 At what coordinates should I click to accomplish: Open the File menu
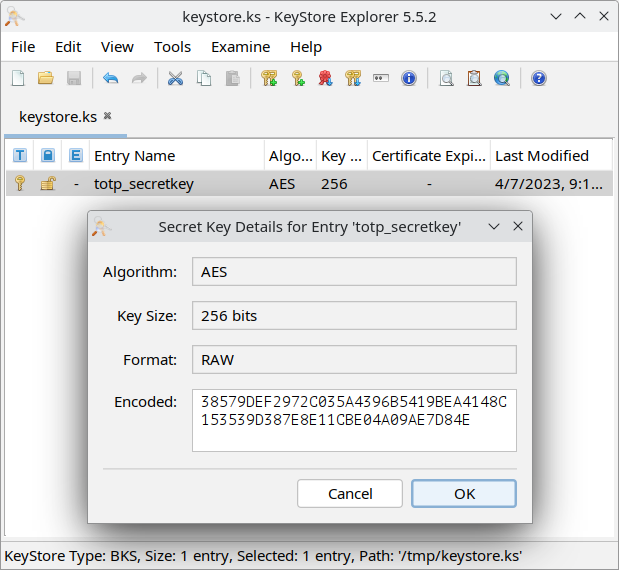(23, 47)
